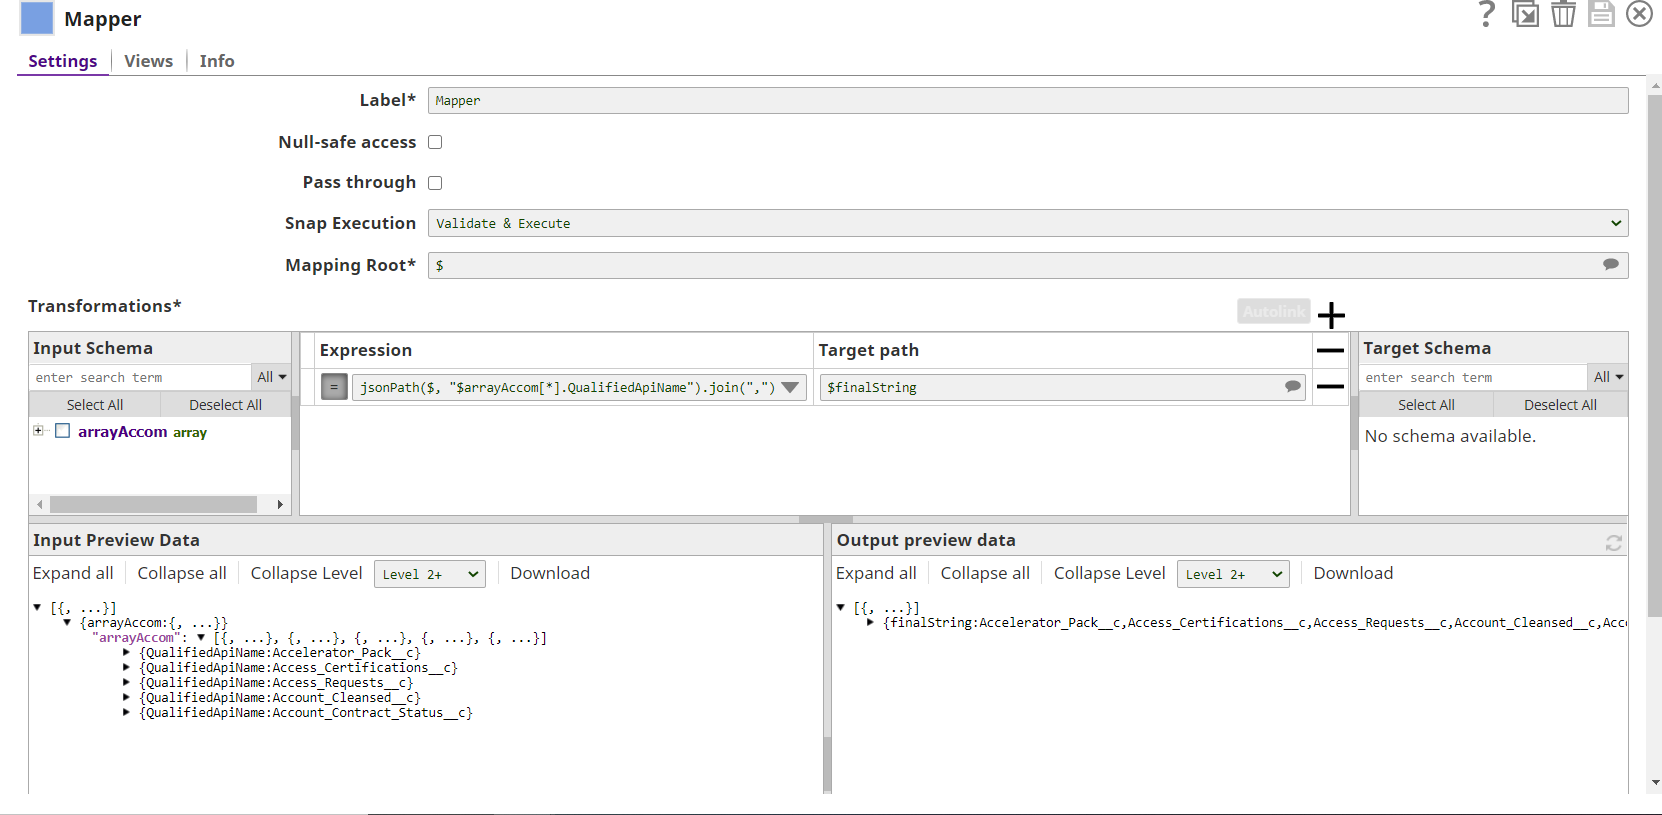Switch to the Views tab
Screen dimensions: 1662x815
(148, 61)
